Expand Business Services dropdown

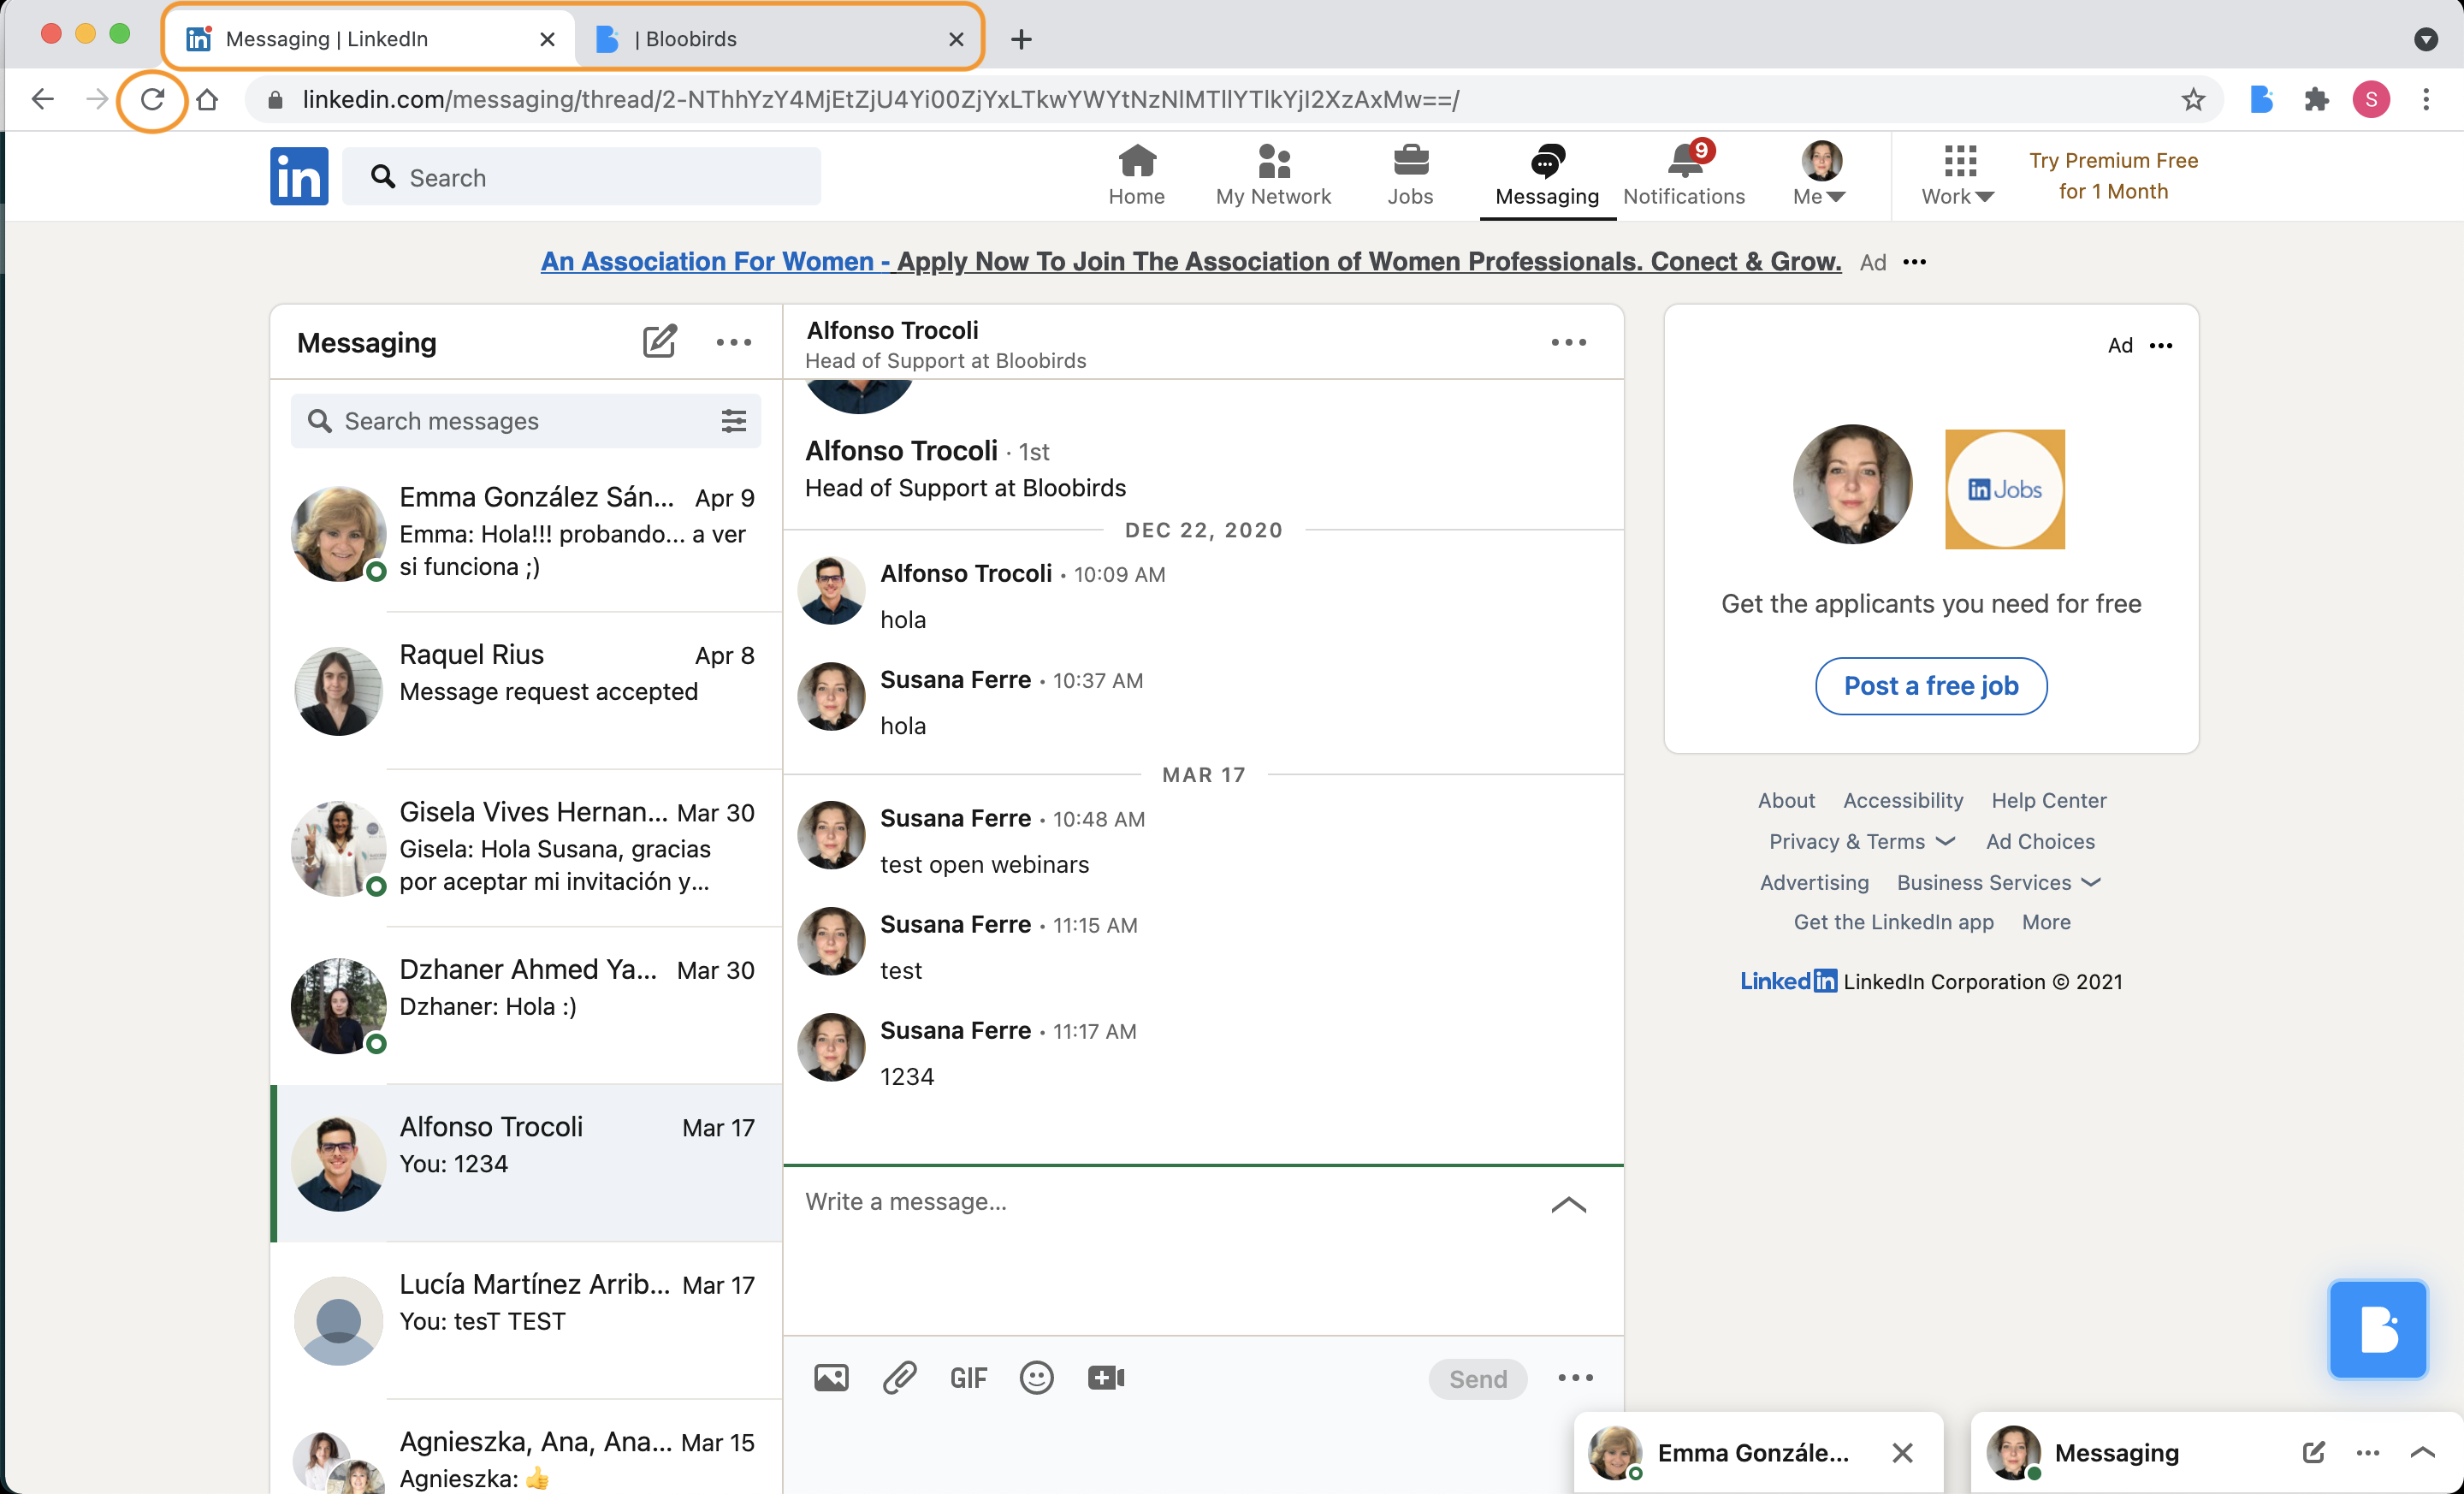point(1998,882)
